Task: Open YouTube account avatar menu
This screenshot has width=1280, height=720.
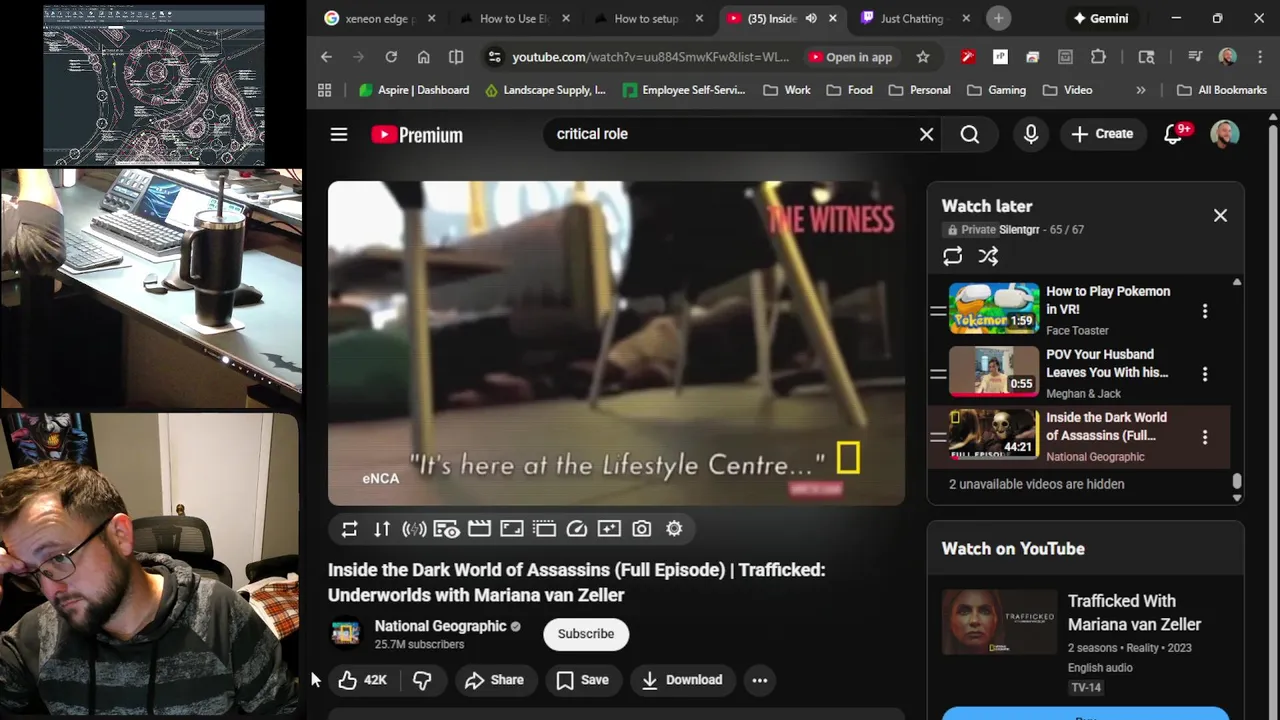Action: (x=1225, y=134)
